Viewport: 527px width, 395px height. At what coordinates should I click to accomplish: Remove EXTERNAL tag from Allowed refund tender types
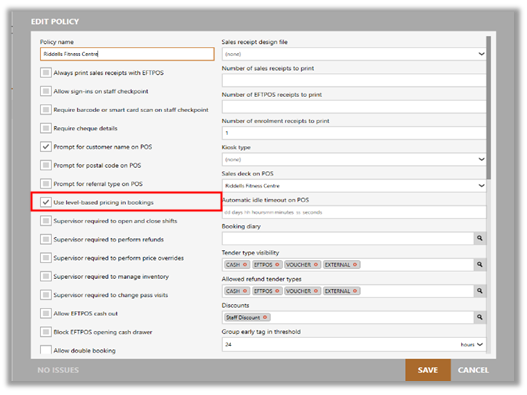click(x=355, y=291)
